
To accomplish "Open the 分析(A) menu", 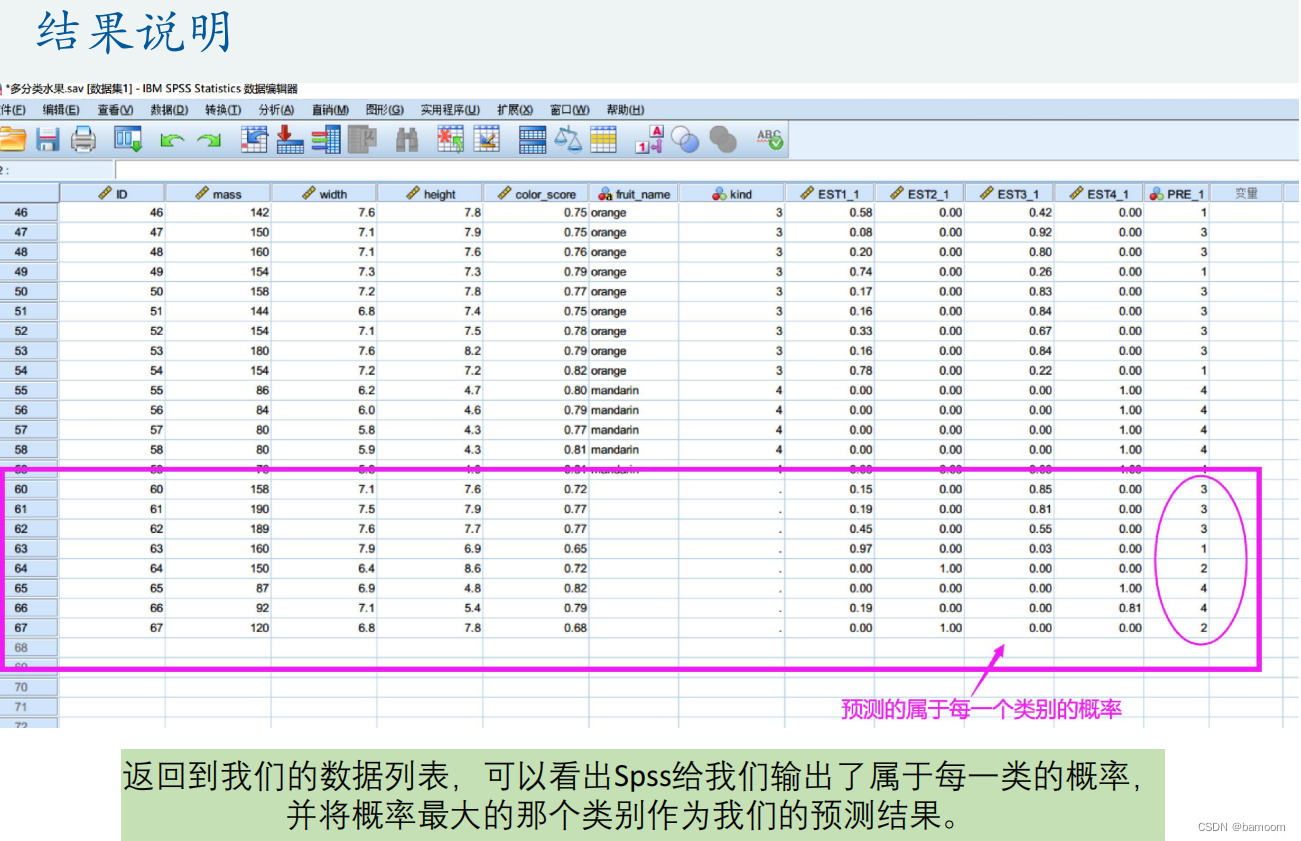I will (x=276, y=110).
